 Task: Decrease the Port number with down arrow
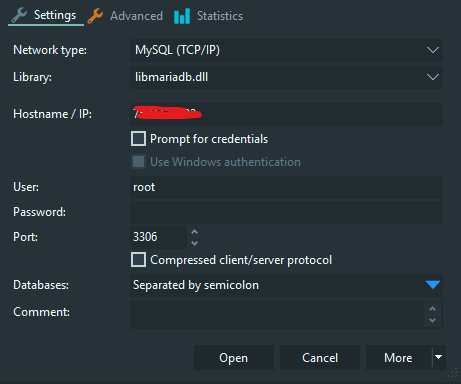tap(194, 243)
